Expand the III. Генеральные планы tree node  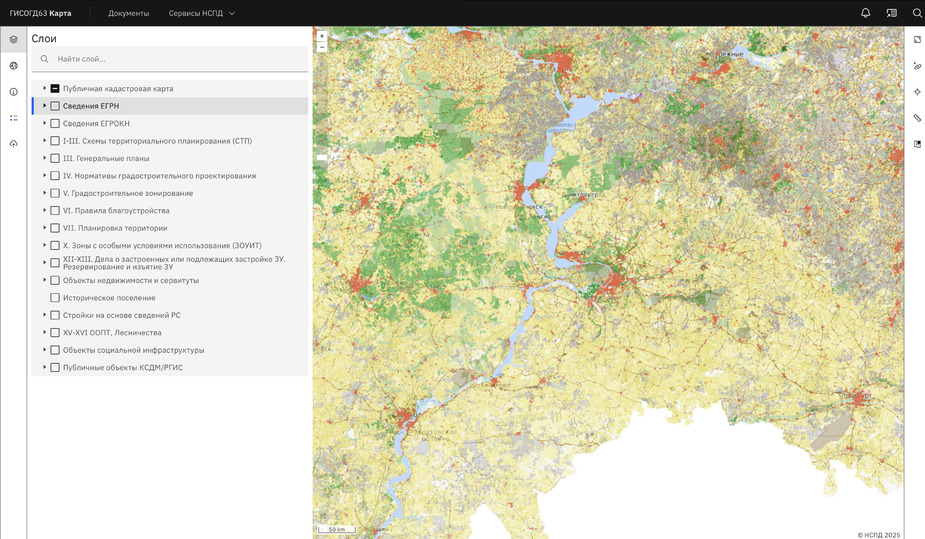(x=45, y=158)
